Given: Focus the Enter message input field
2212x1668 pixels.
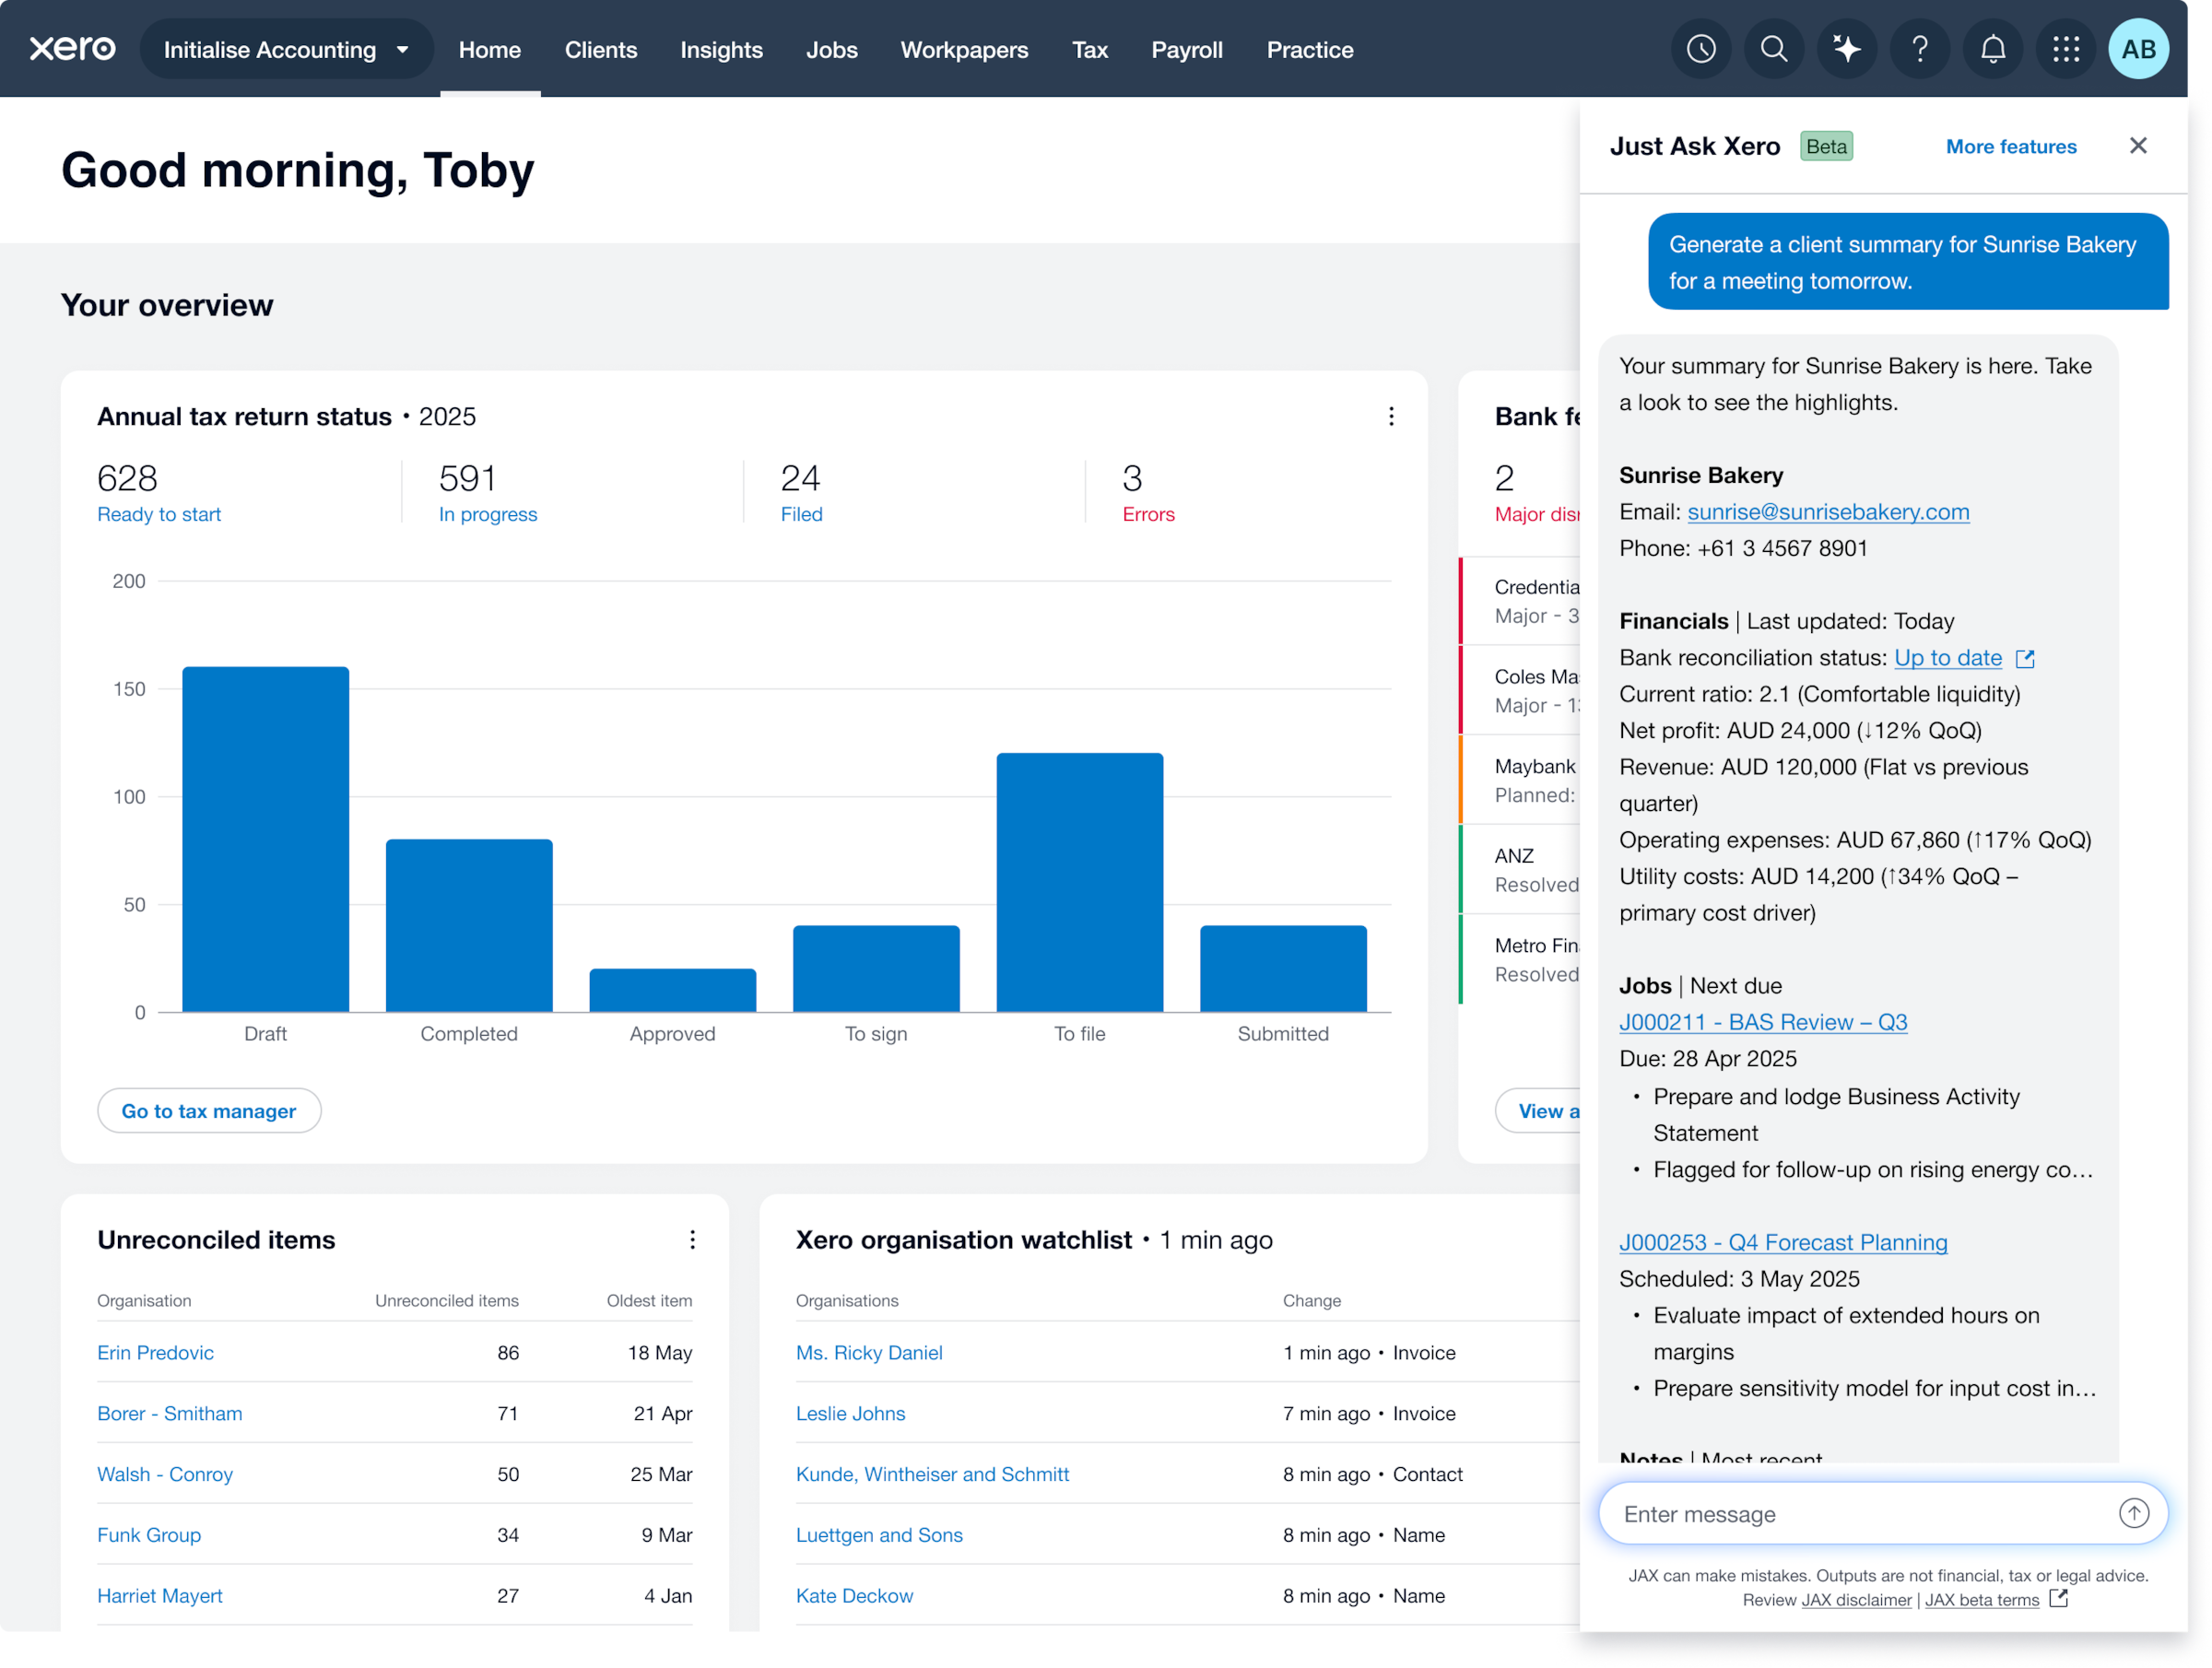Looking at the screenshot, I should click(x=1864, y=1513).
